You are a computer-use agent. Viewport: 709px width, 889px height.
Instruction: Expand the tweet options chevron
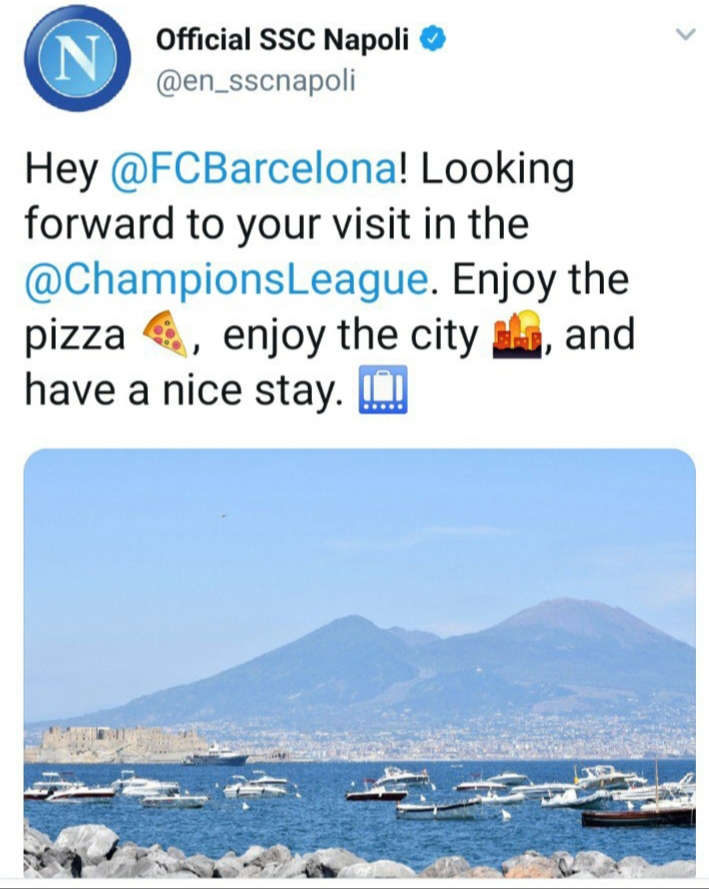pos(685,35)
